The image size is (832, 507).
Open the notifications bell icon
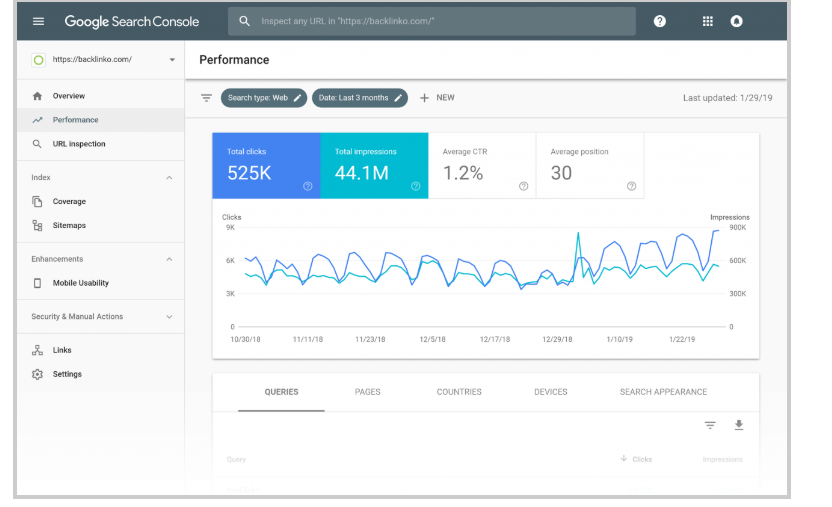736,21
